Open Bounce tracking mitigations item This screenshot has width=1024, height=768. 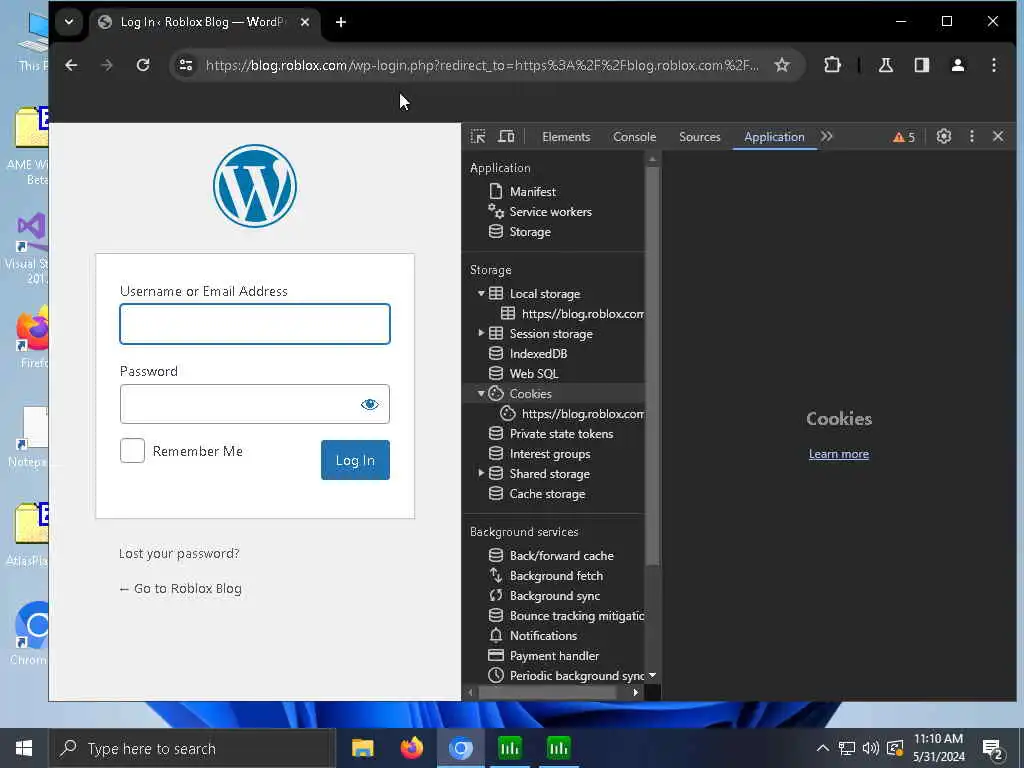pyautogui.click(x=577, y=616)
